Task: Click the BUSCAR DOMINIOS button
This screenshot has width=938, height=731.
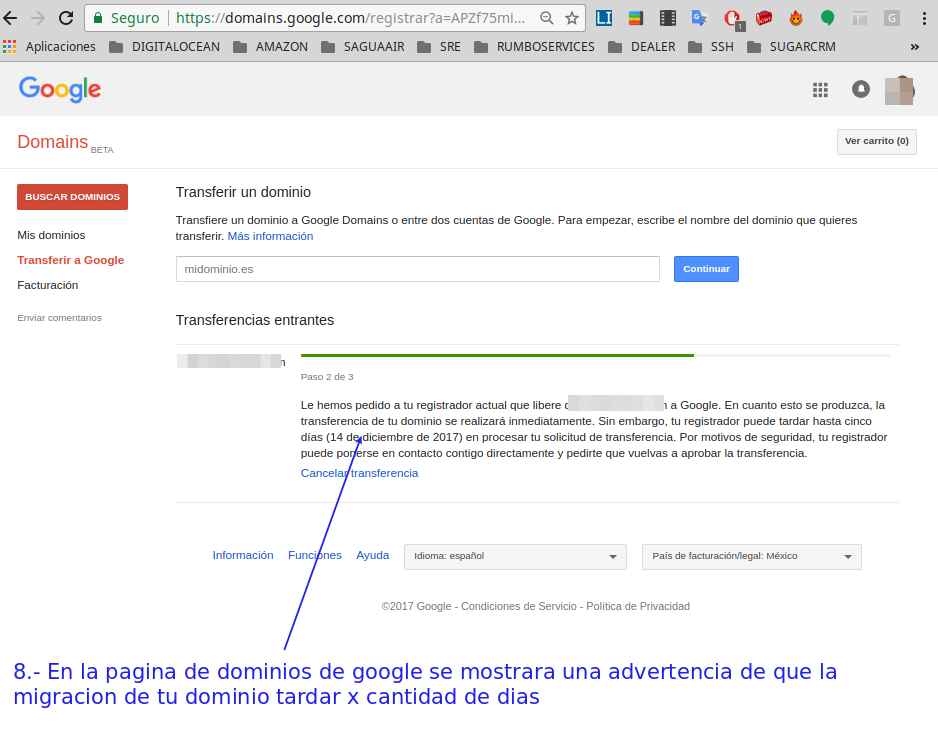Action: [x=72, y=197]
